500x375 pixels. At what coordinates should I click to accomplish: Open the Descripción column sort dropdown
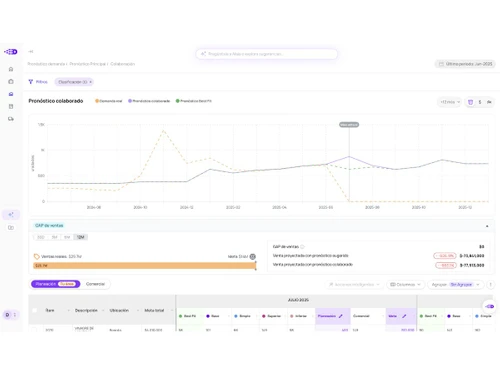point(103,310)
